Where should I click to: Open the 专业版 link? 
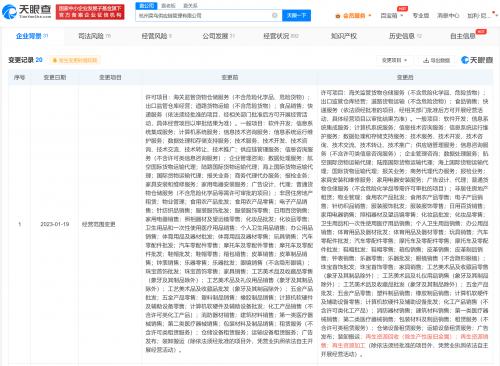click(x=421, y=16)
